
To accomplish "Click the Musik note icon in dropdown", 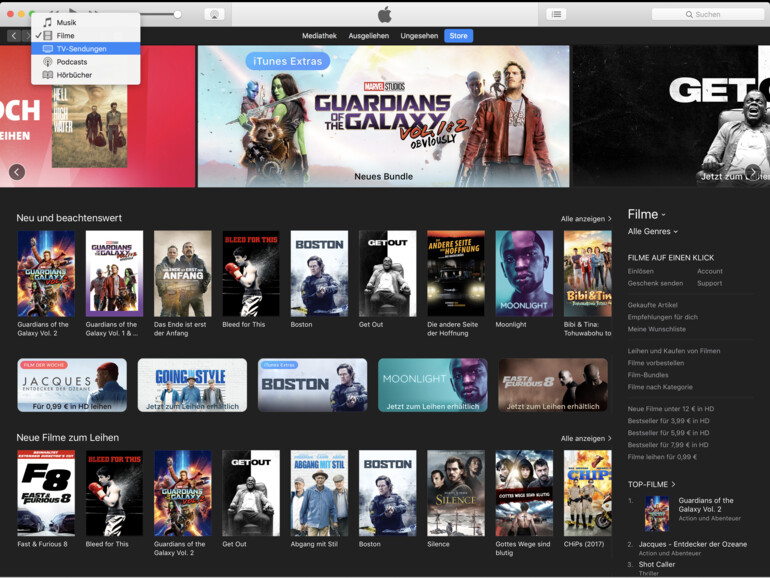I will click(47, 22).
